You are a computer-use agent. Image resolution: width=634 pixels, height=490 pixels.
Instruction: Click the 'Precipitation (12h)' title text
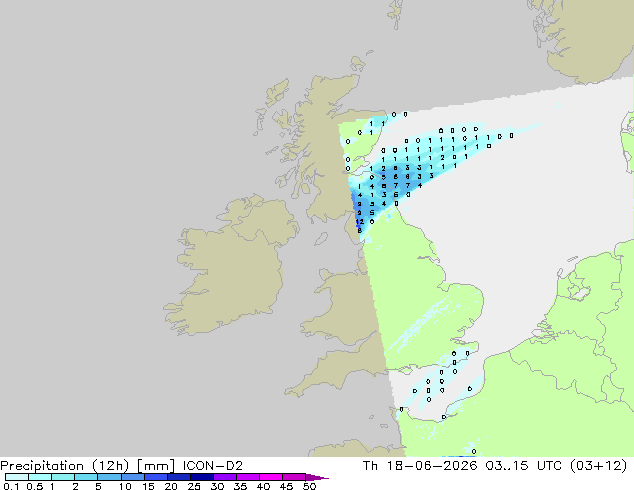pos(65,466)
